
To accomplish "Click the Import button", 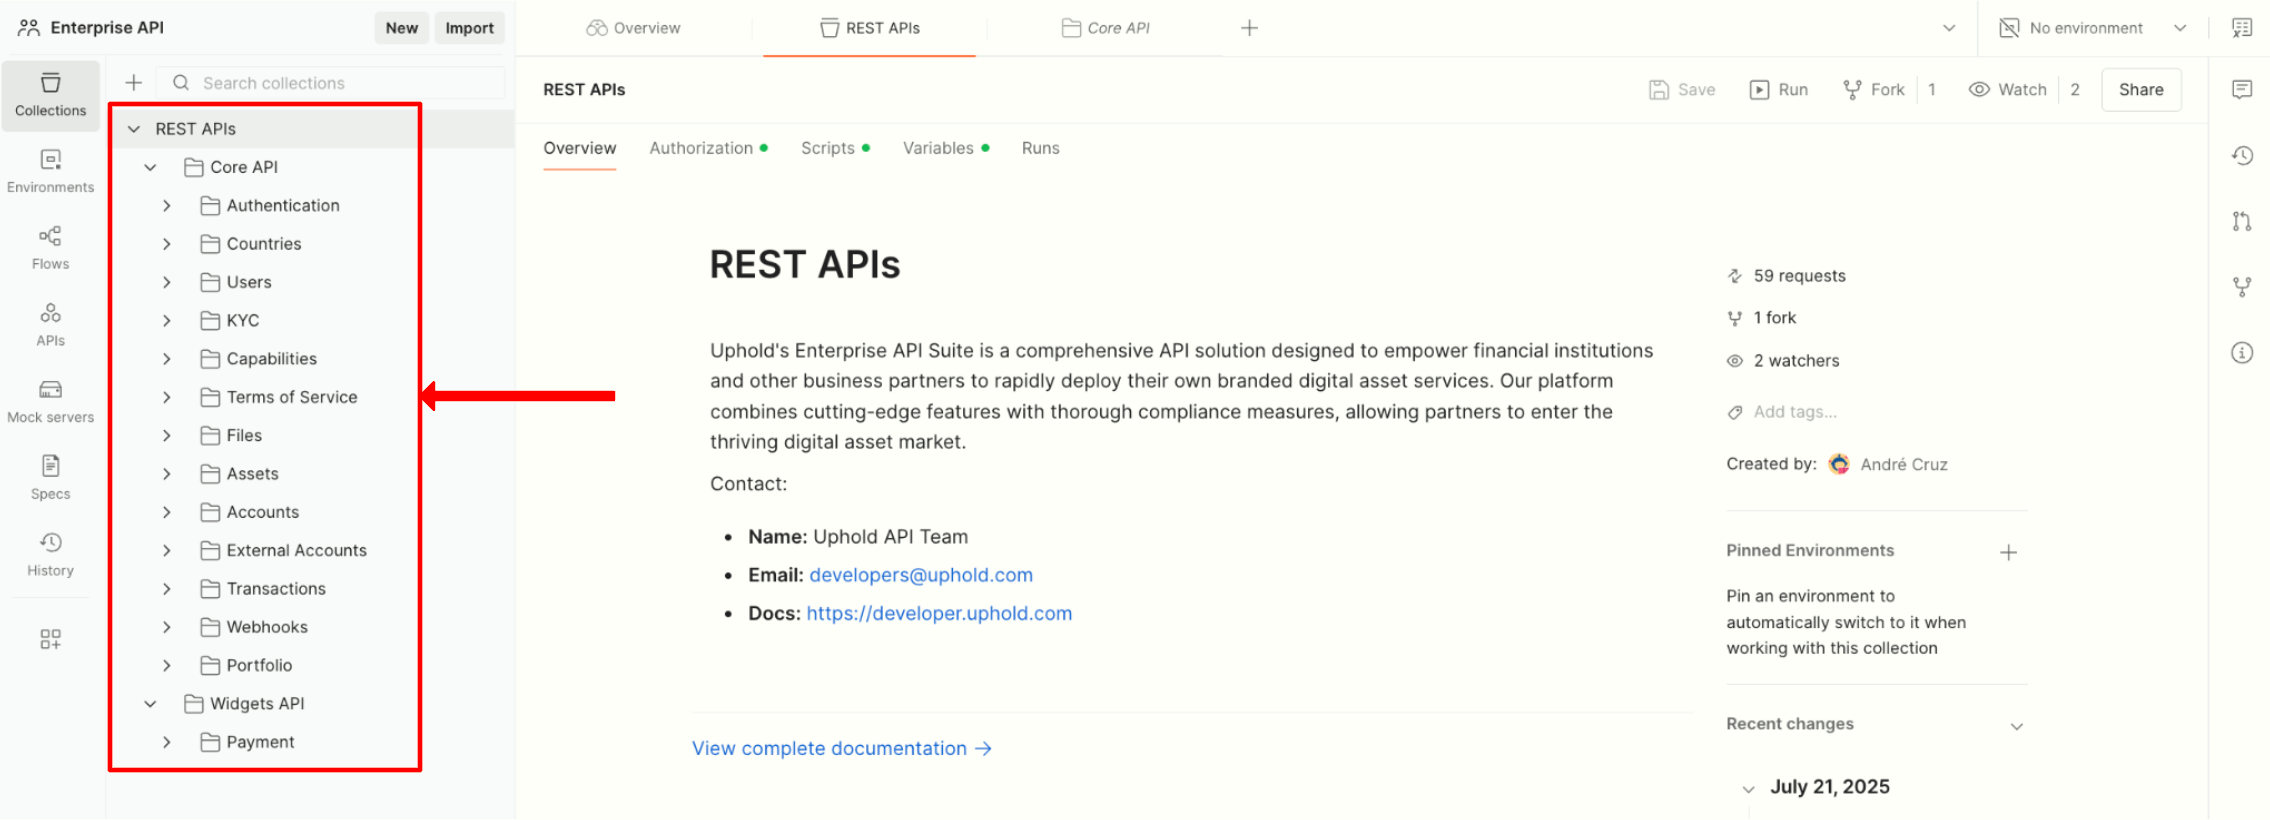I will point(469,28).
